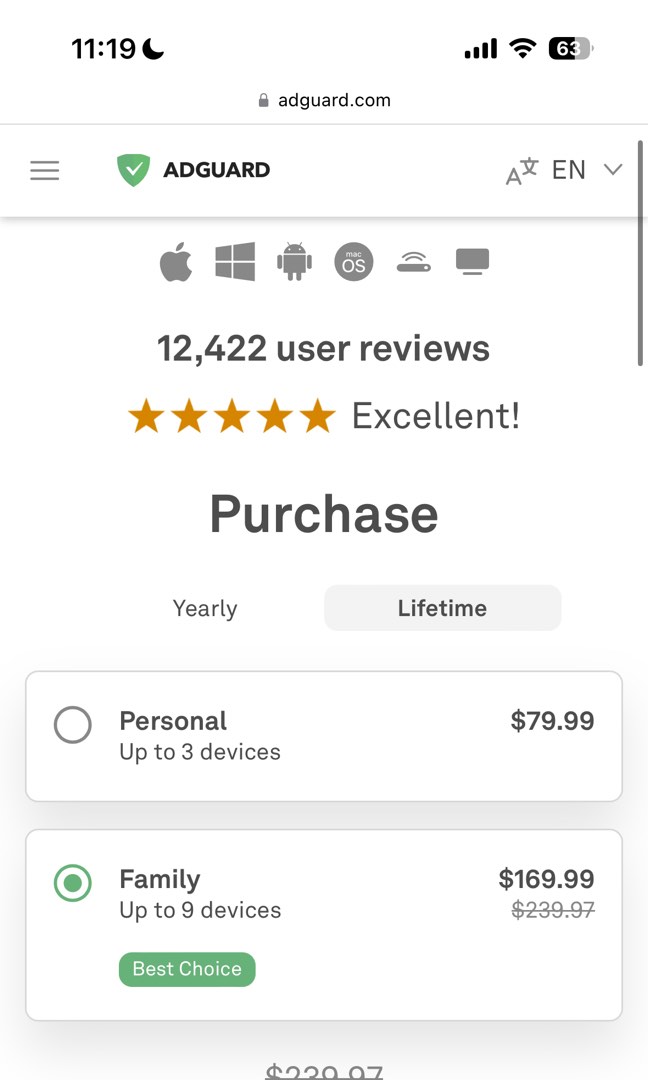This screenshot has width=648, height=1080.
Task: Click the macOS platform icon
Action: (x=353, y=262)
